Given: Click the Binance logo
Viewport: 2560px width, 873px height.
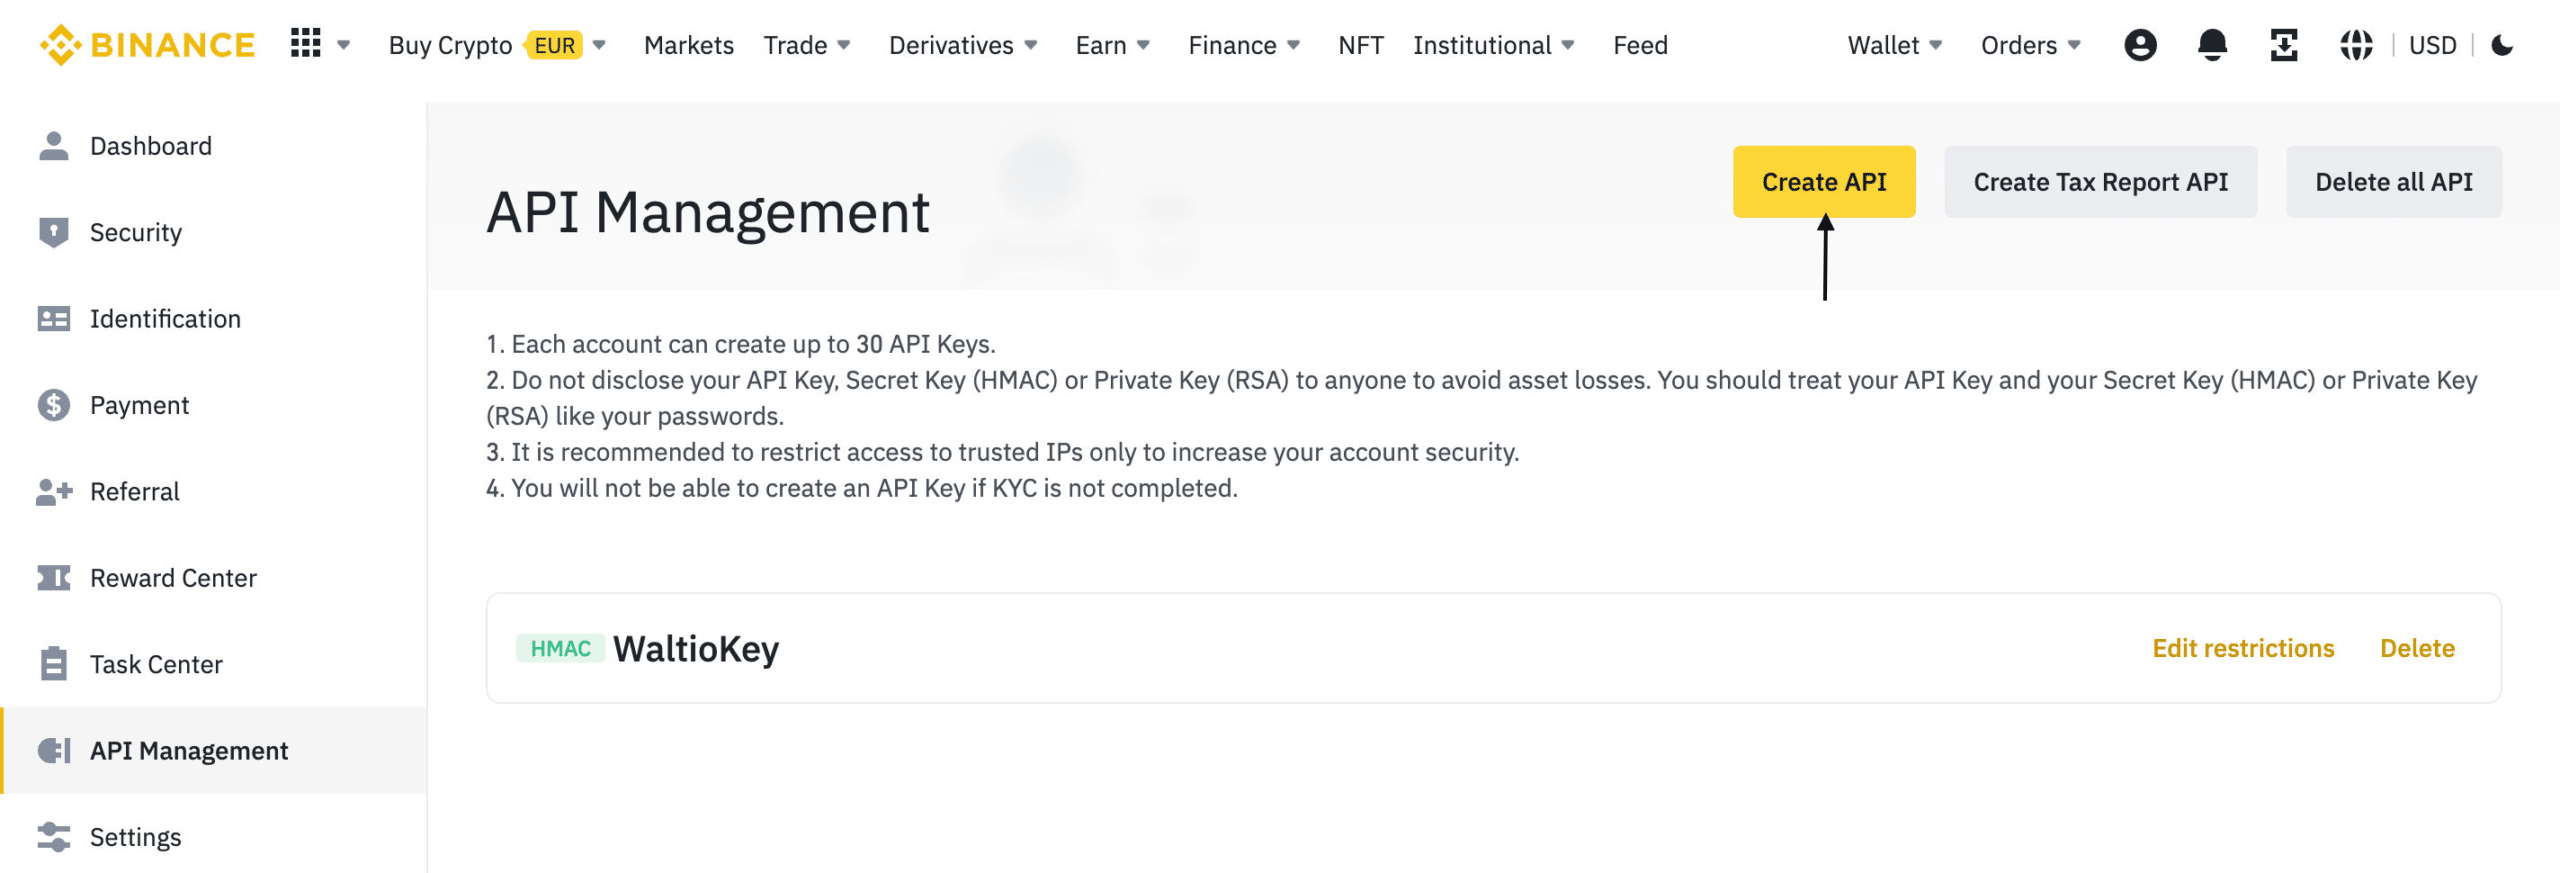Looking at the screenshot, I should pyautogui.click(x=148, y=45).
